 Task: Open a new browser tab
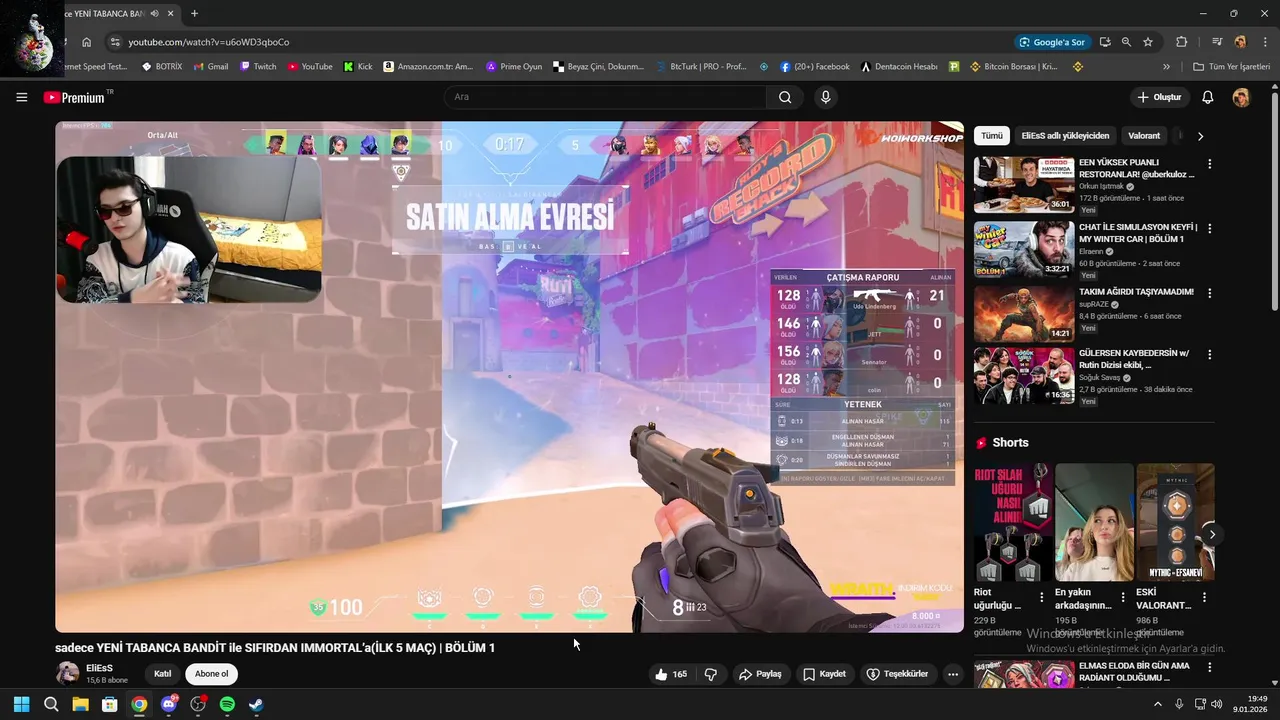[194, 14]
